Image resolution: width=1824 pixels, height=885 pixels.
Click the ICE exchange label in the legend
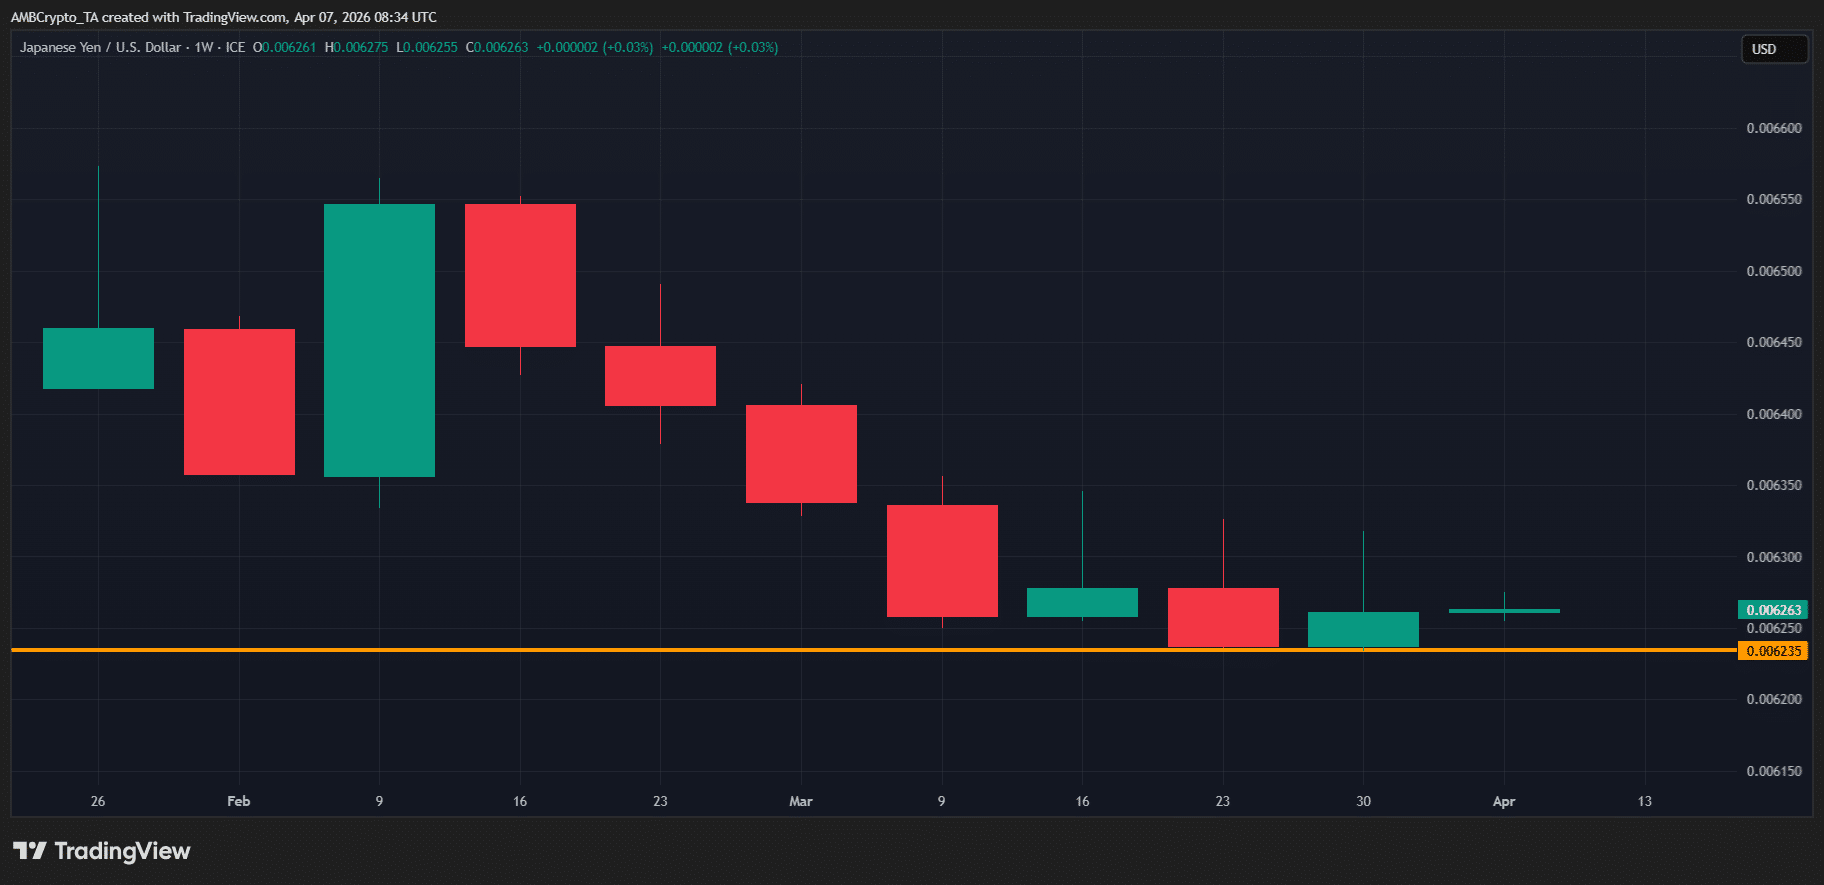click(x=235, y=47)
